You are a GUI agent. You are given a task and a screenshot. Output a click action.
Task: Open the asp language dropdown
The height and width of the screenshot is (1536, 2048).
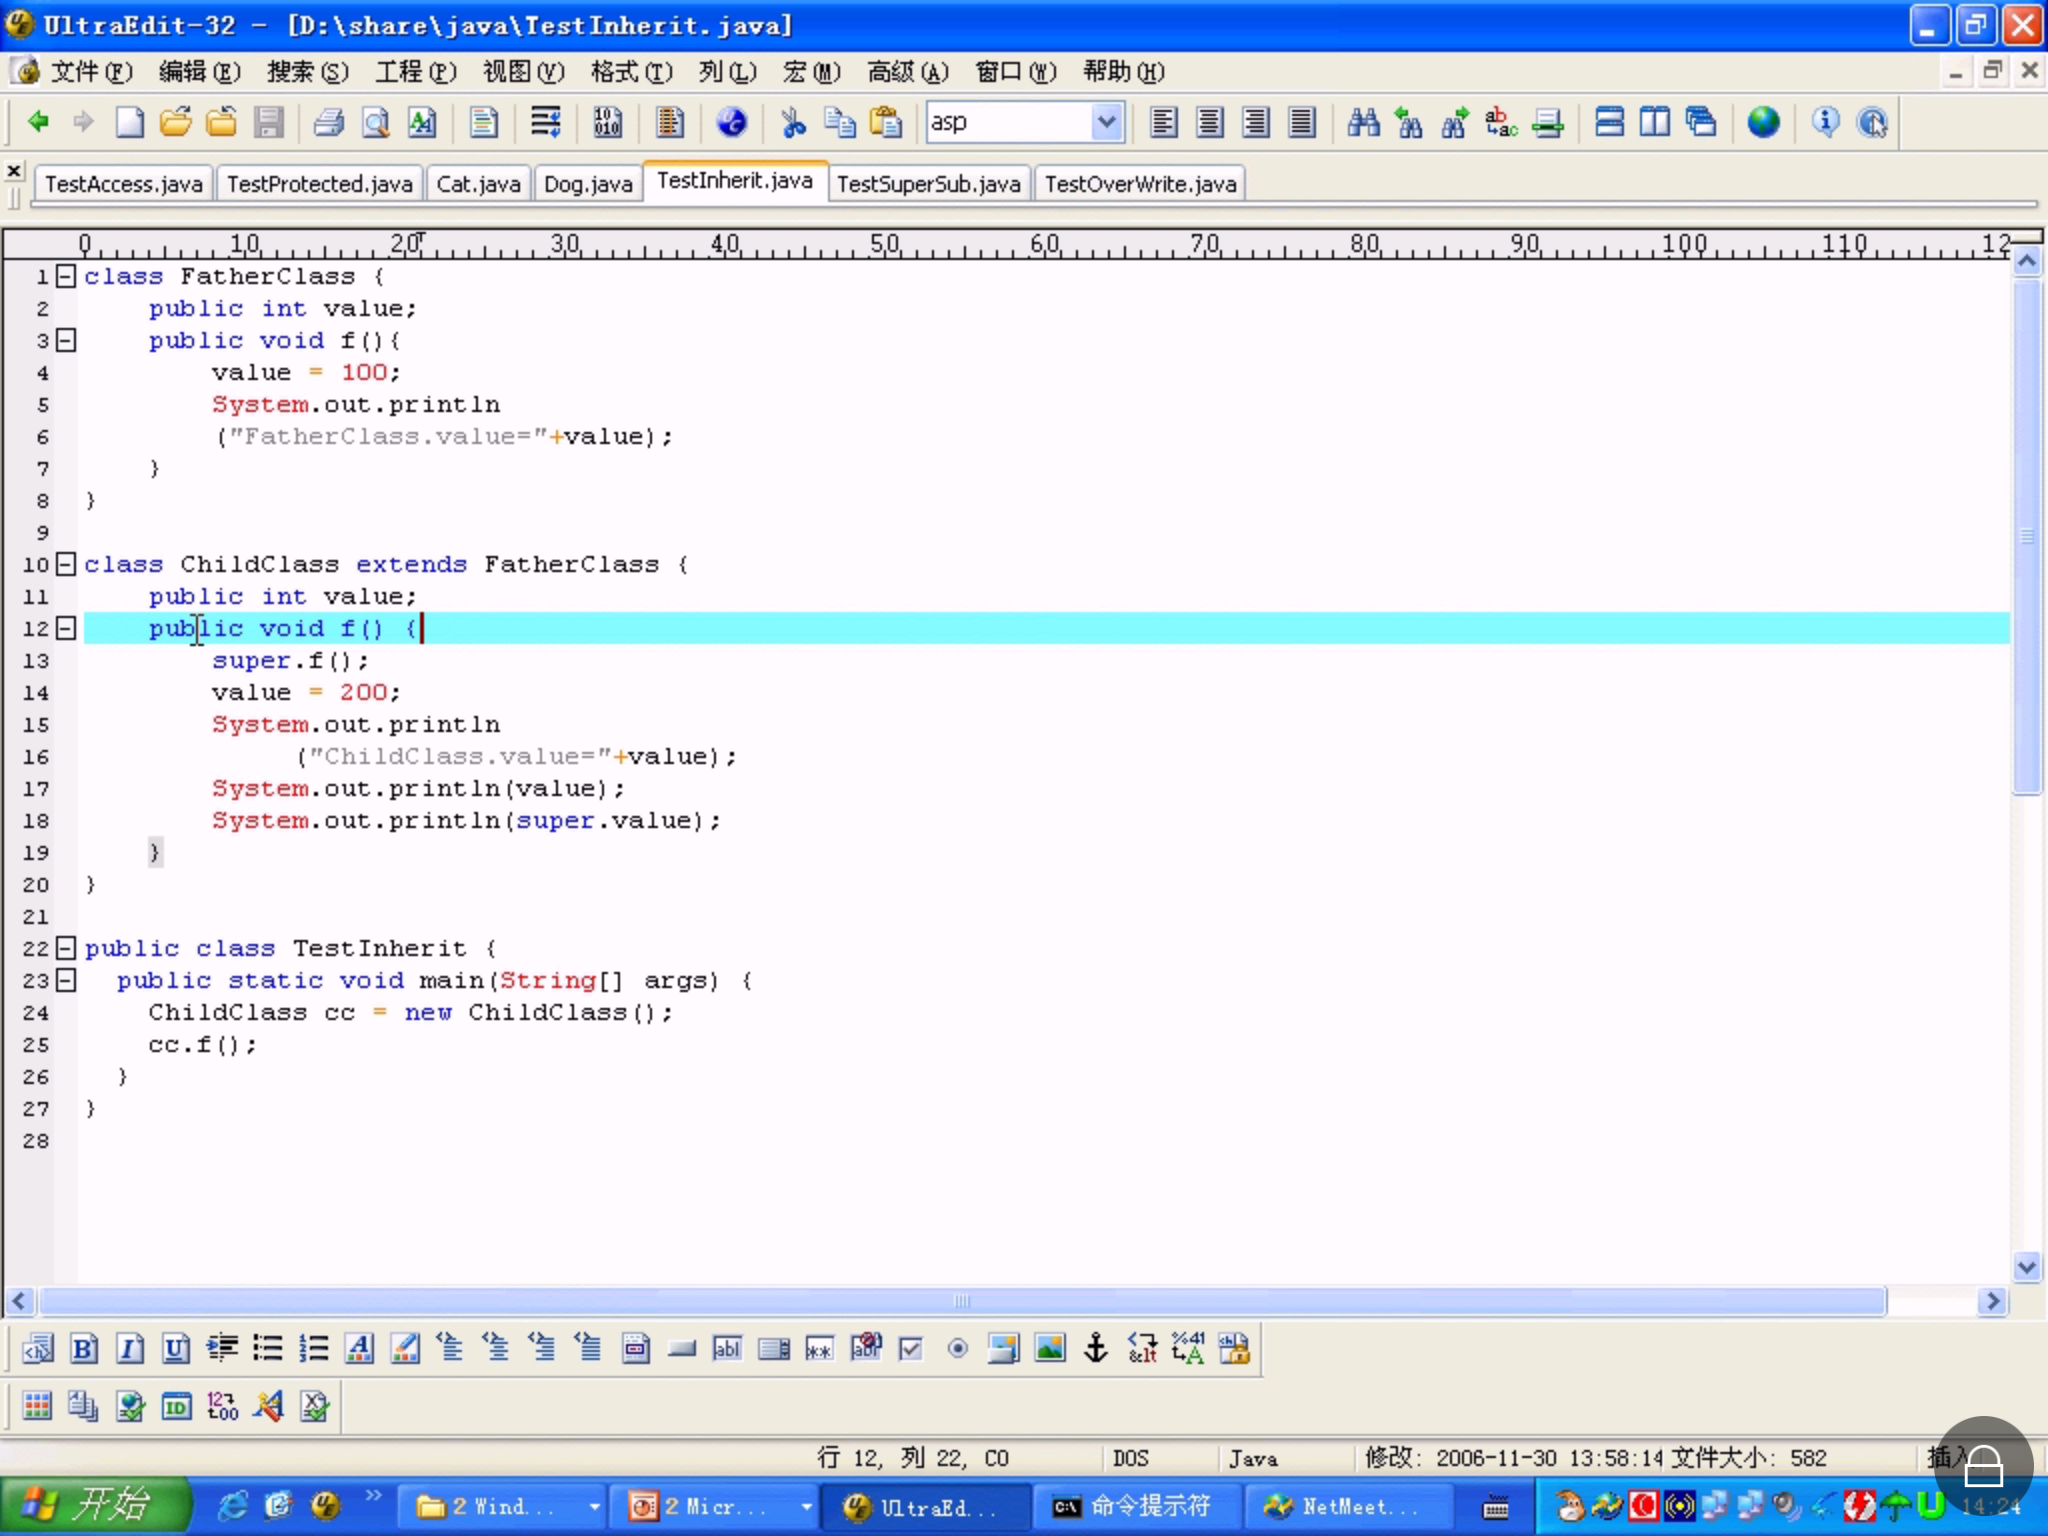1105,122
